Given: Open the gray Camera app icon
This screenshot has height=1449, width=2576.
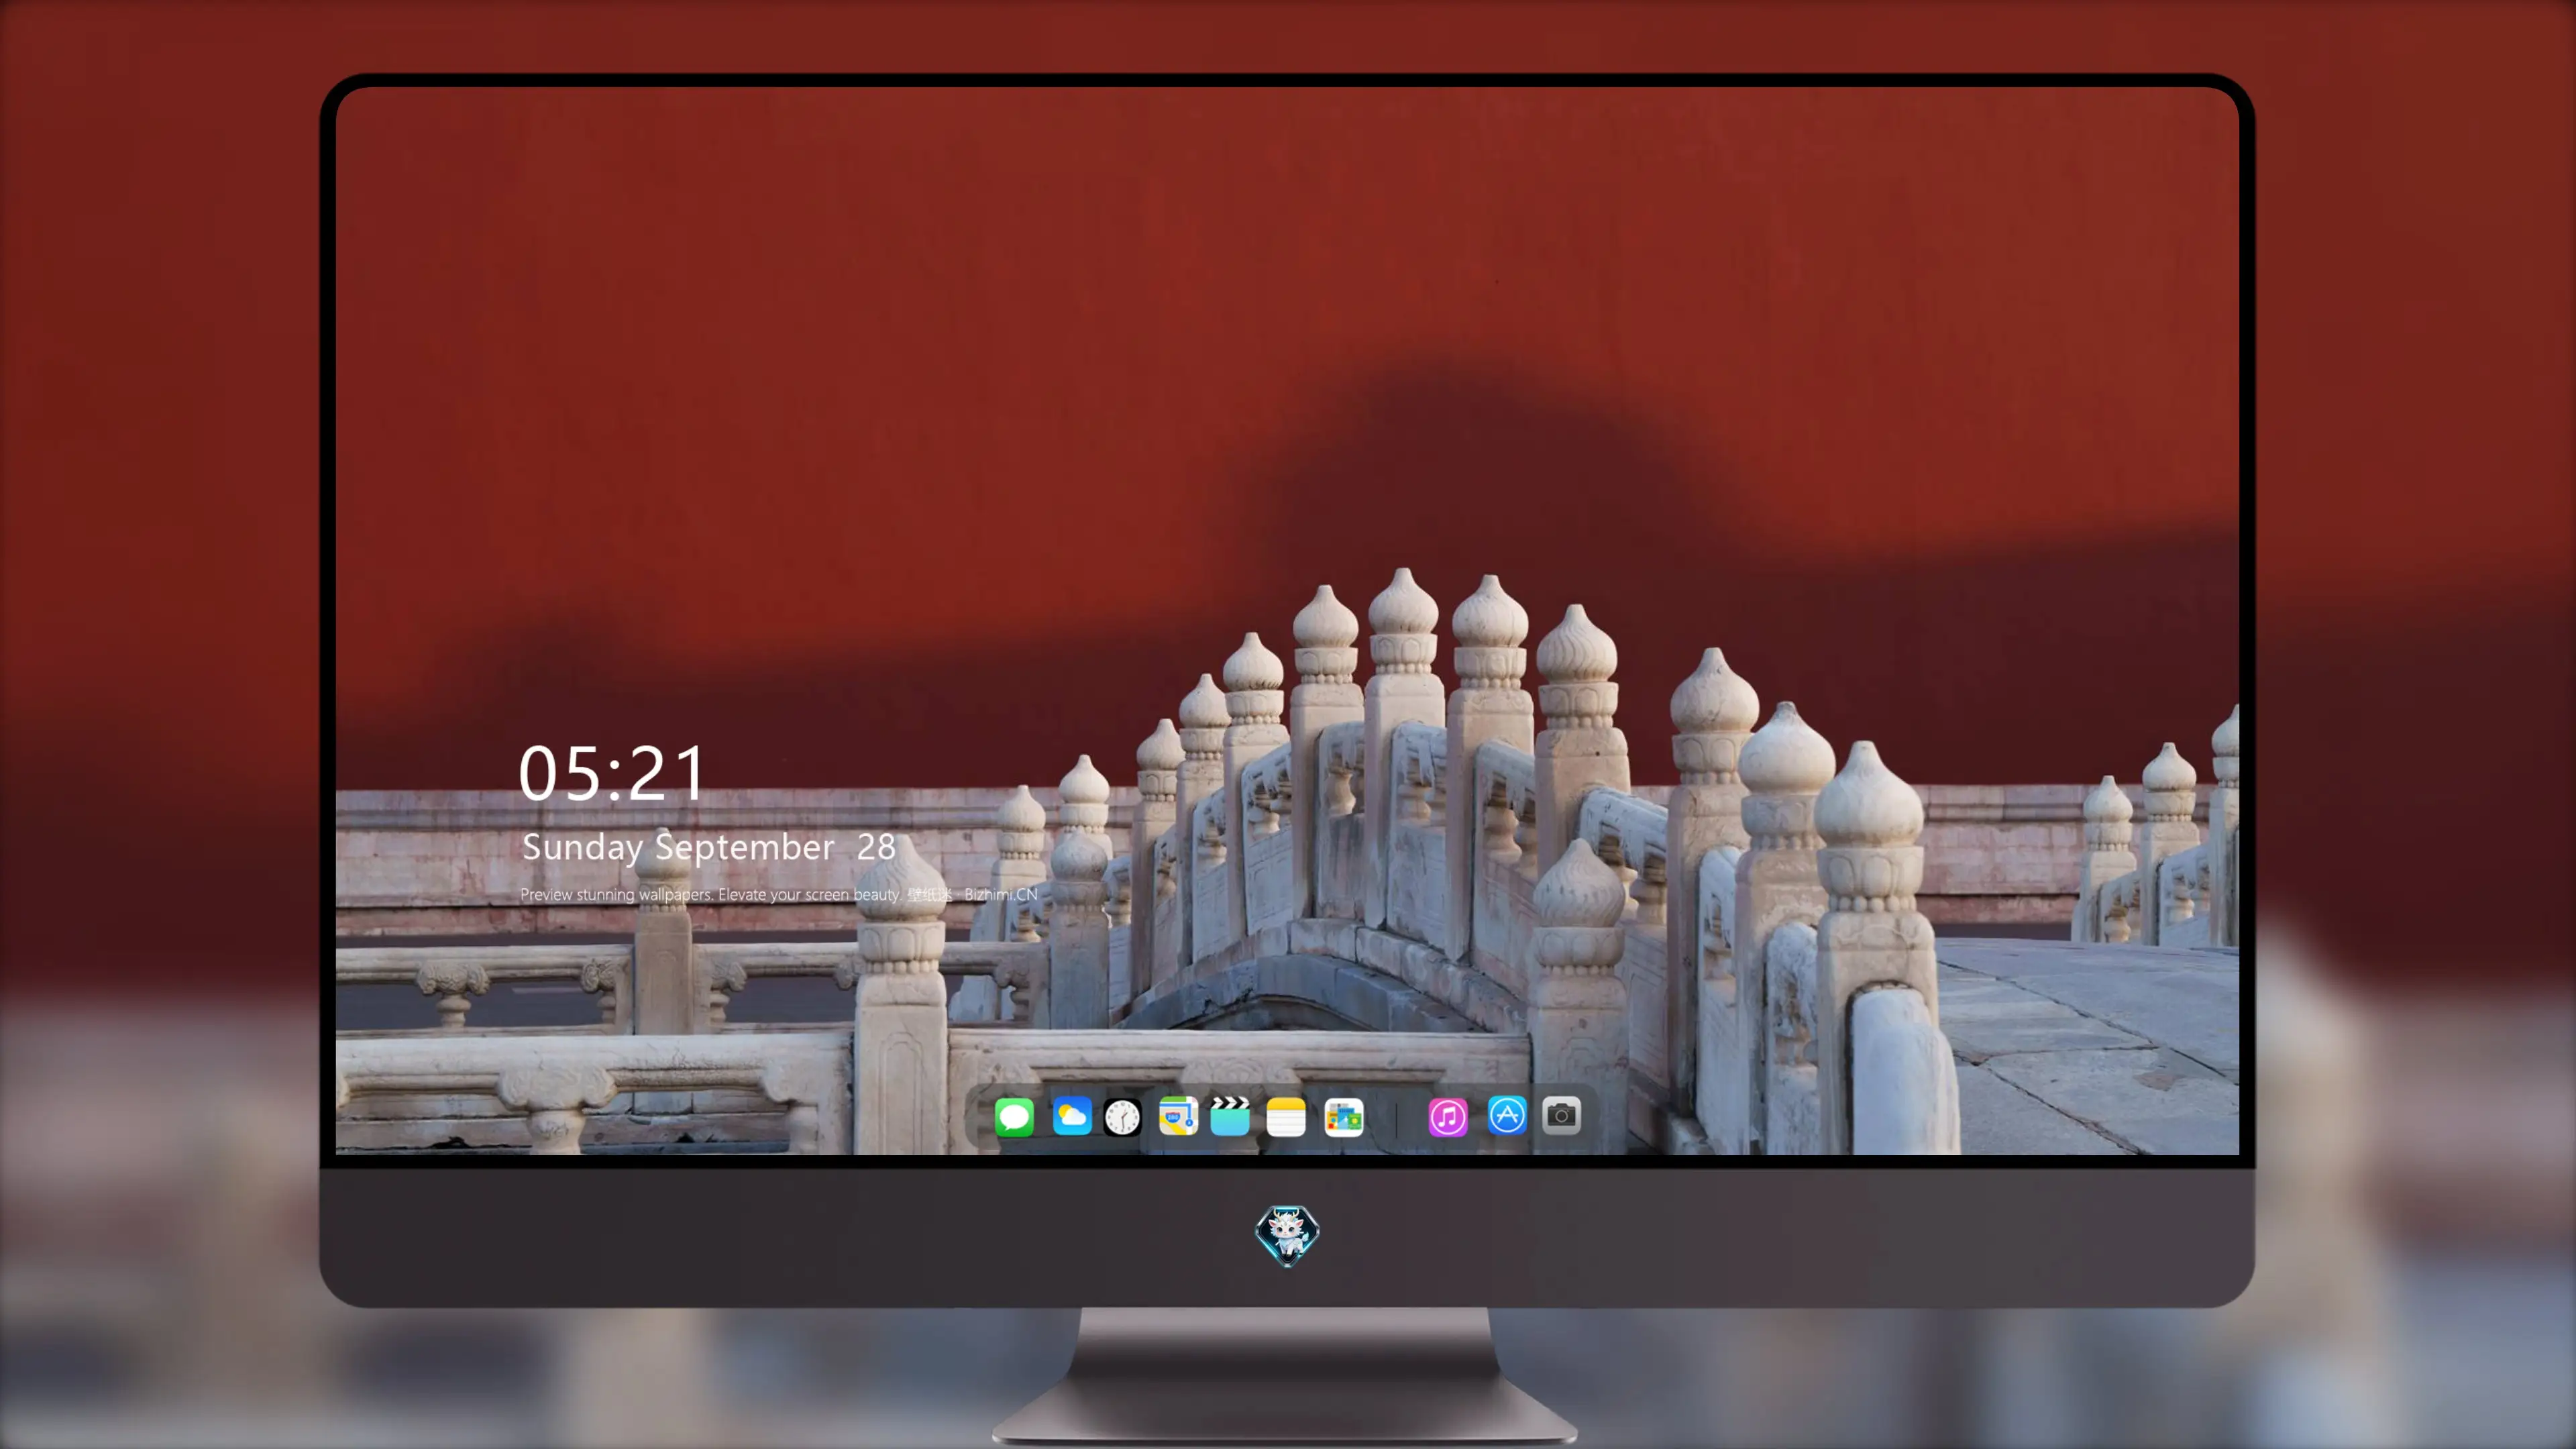Looking at the screenshot, I should point(1561,1115).
